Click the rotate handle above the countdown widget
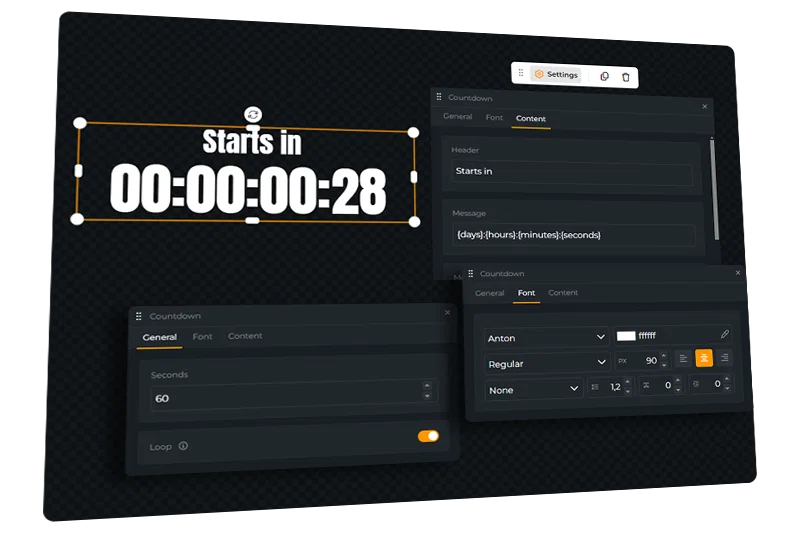This screenshot has height=533, width=800. click(x=253, y=115)
